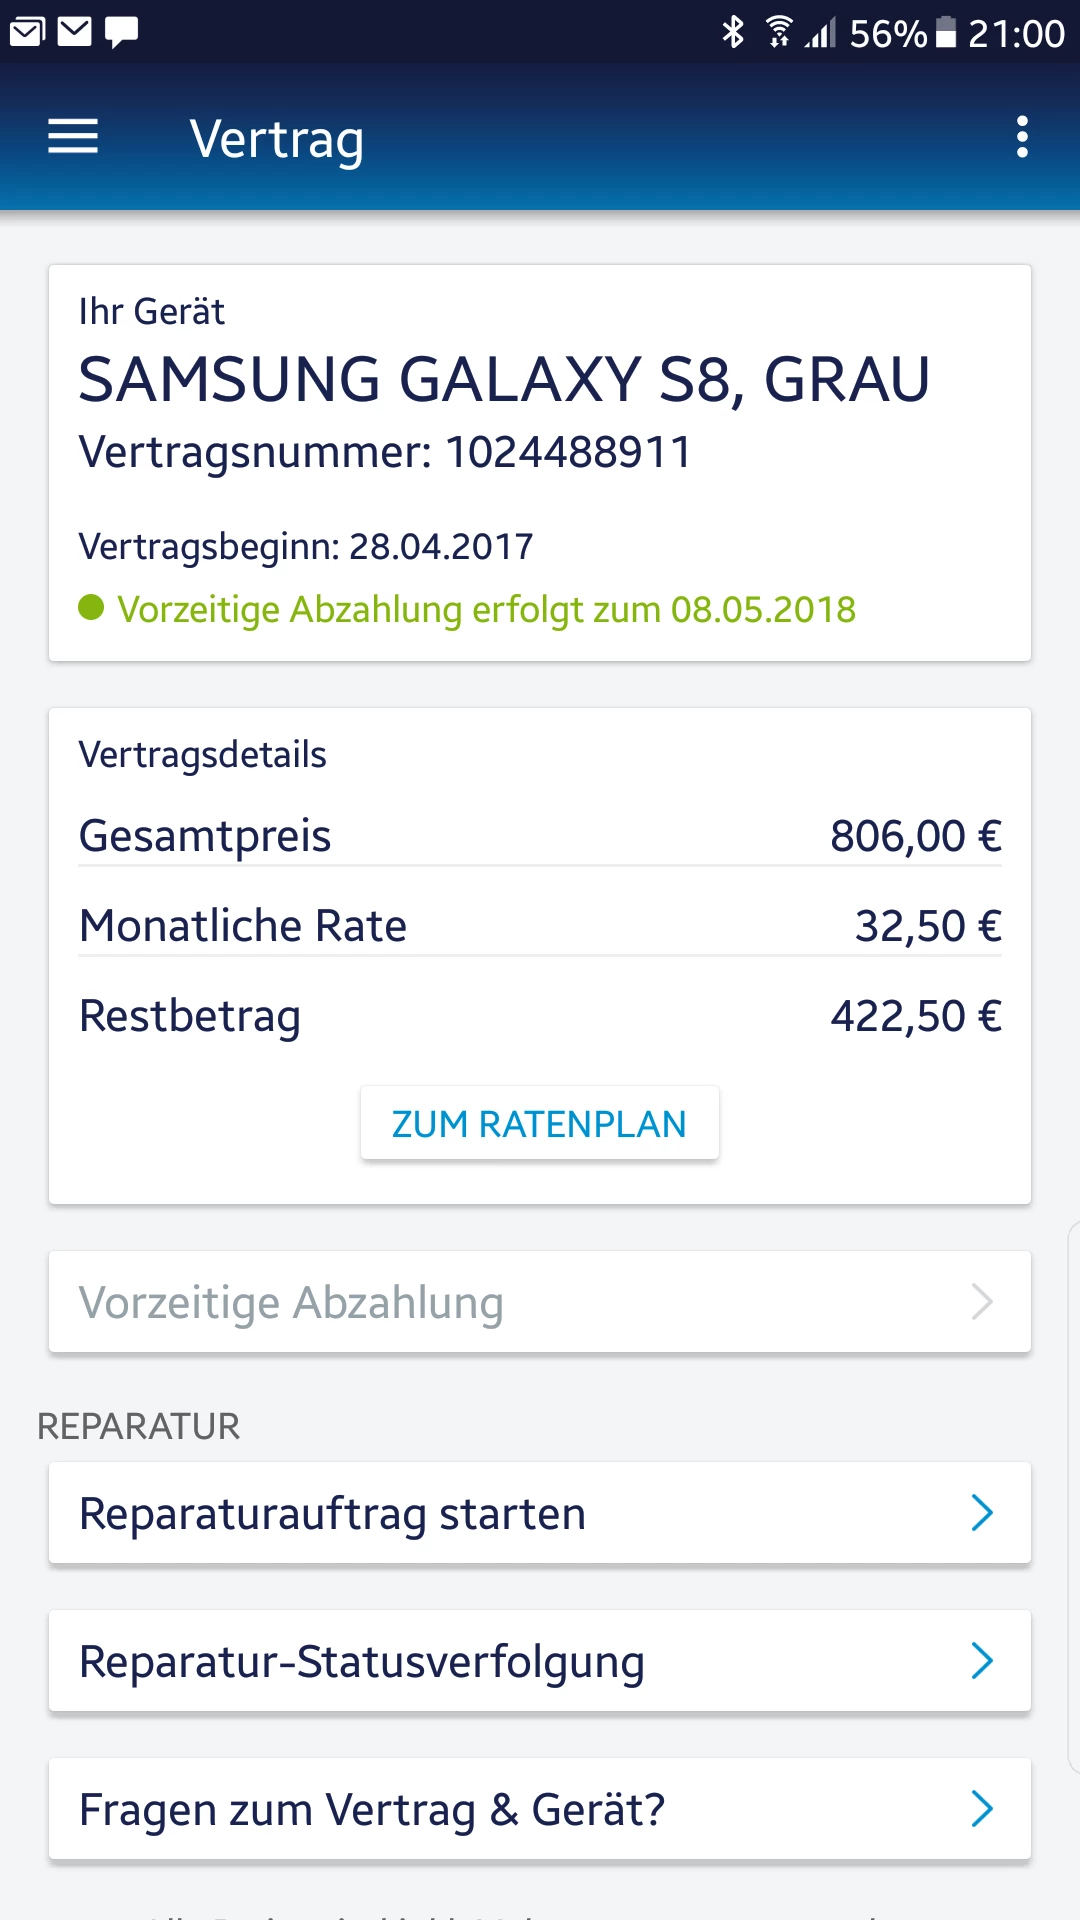Tap the first mail notification icon
Viewport: 1080px width, 1920px height.
pyautogui.click(x=27, y=32)
